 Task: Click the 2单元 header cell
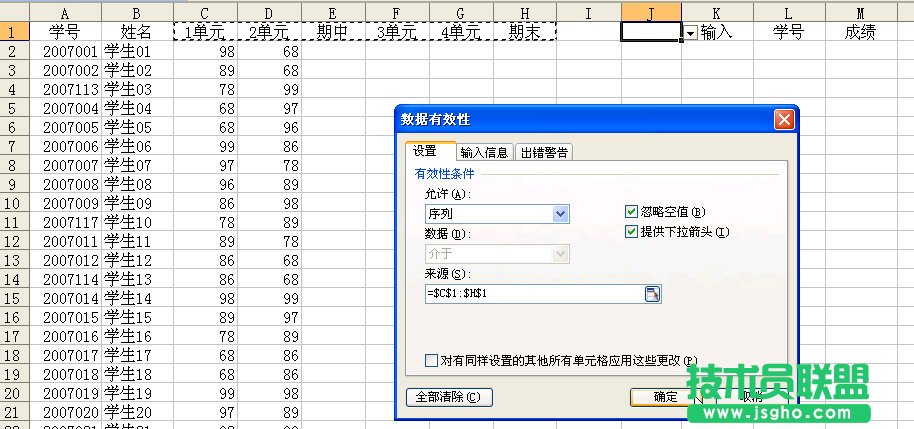(x=269, y=32)
